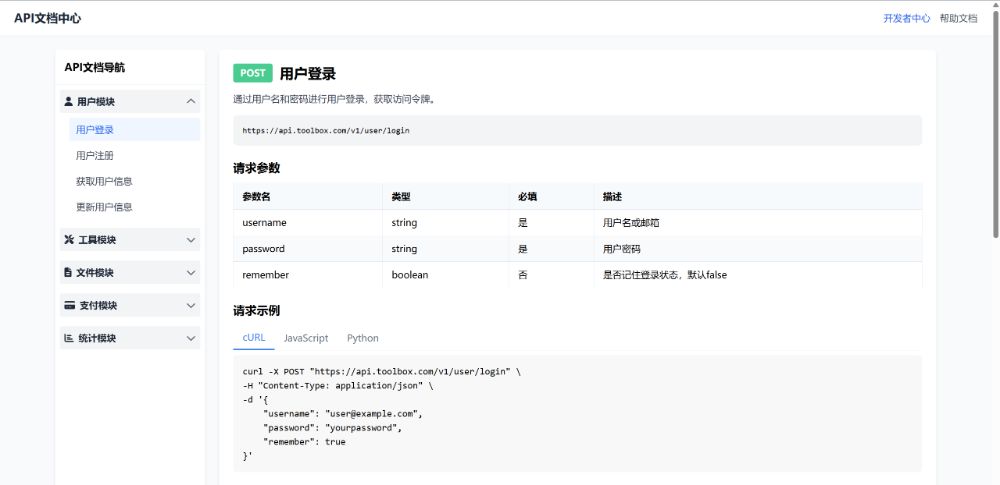
Task: Click the 工具模块 tools icon
Action: click(69, 240)
